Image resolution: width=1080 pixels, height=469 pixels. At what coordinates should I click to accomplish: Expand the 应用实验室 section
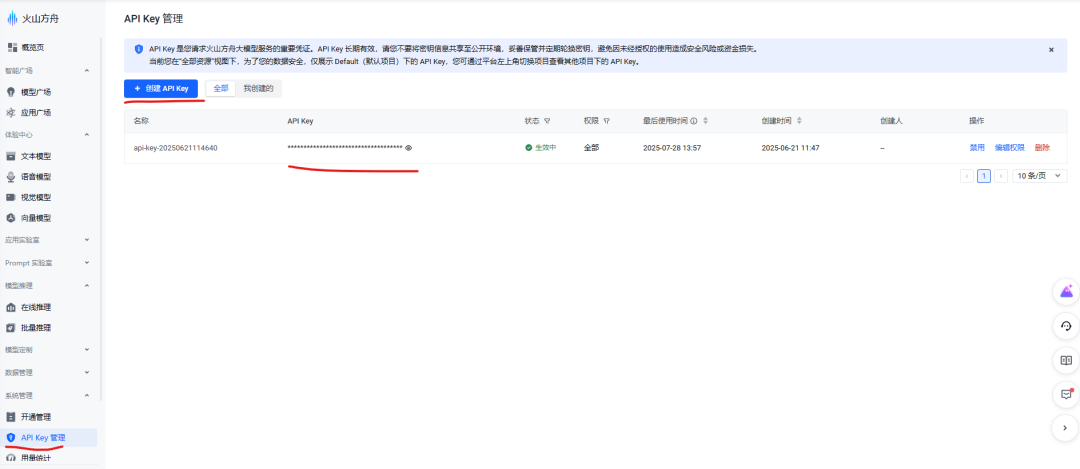[87, 240]
